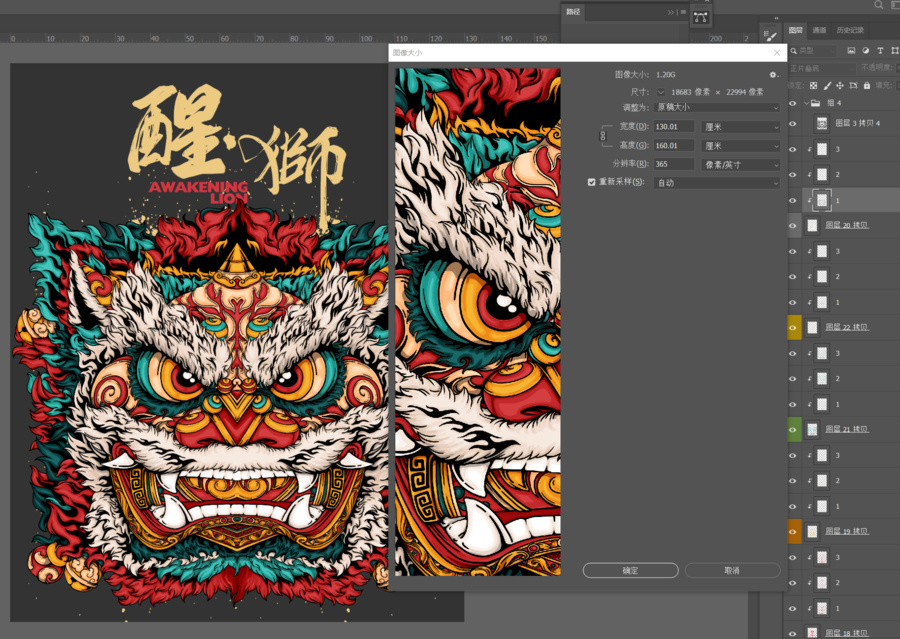Select the 图层 19 拷贝 layer name
This screenshot has height=639, width=900.
[x=847, y=532]
